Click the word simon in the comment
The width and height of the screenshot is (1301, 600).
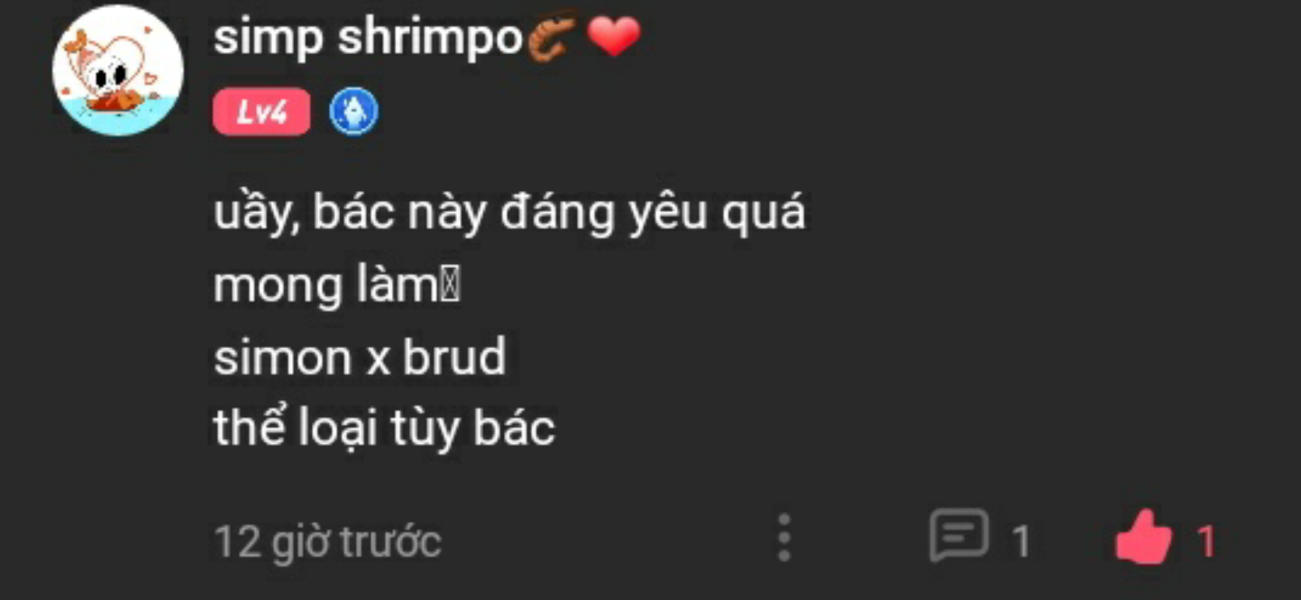pos(283,358)
